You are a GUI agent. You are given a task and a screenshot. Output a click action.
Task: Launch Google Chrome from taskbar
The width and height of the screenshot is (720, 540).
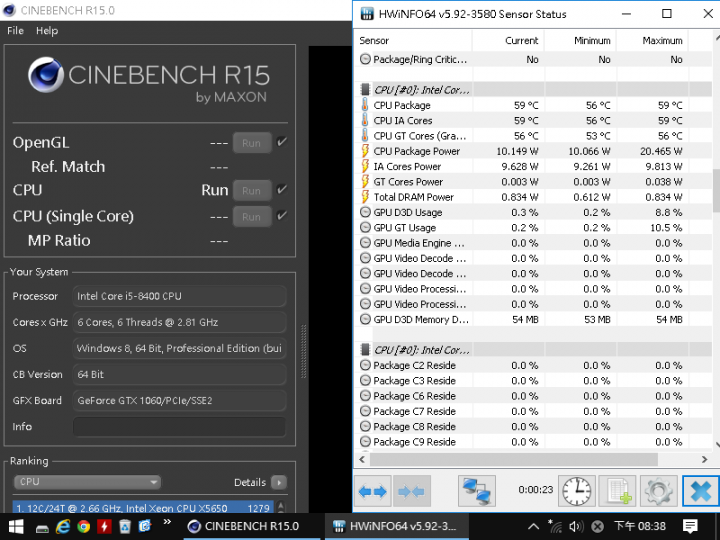84,526
